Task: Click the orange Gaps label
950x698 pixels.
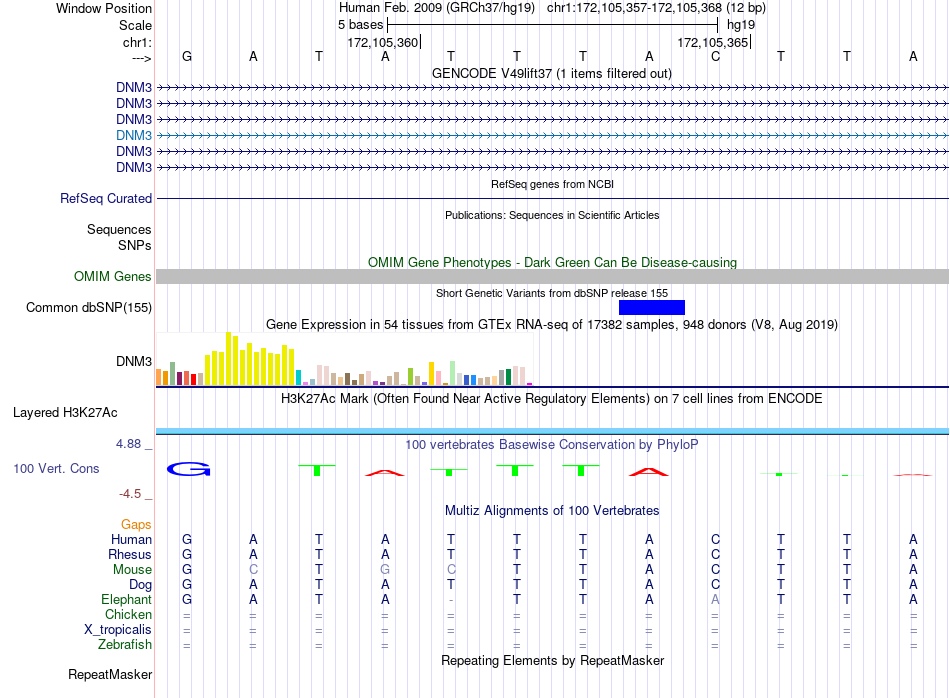Action: coord(136,525)
